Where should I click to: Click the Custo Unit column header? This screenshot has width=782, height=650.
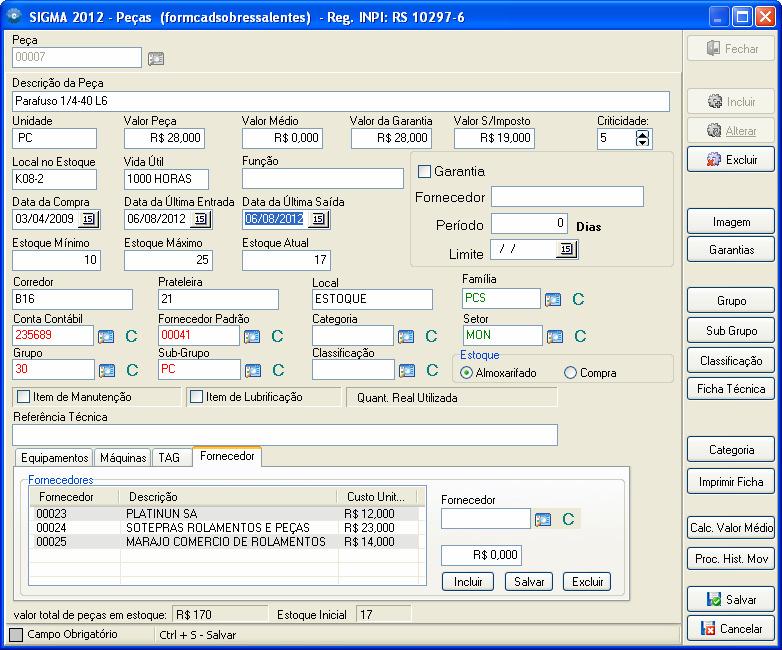[377, 497]
